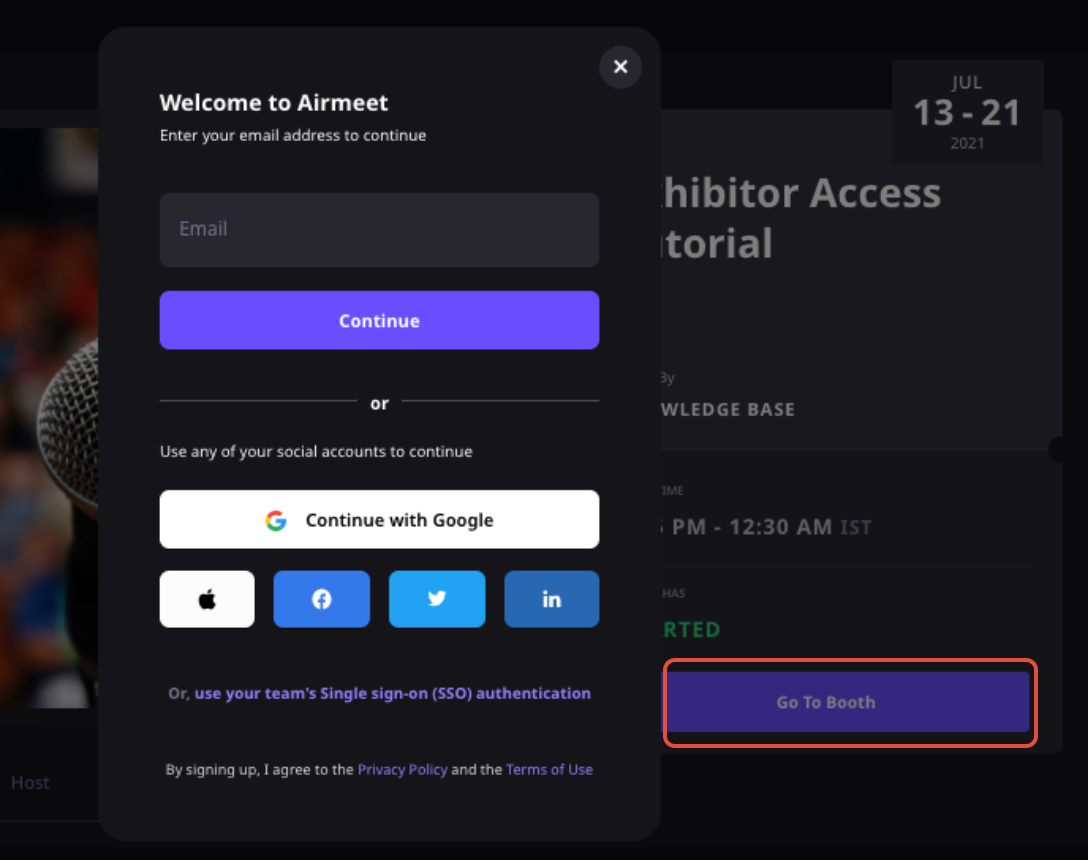Close the Welcome to Airmeet dialog
Screen dimensions: 1088x860
tap(620, 67)
